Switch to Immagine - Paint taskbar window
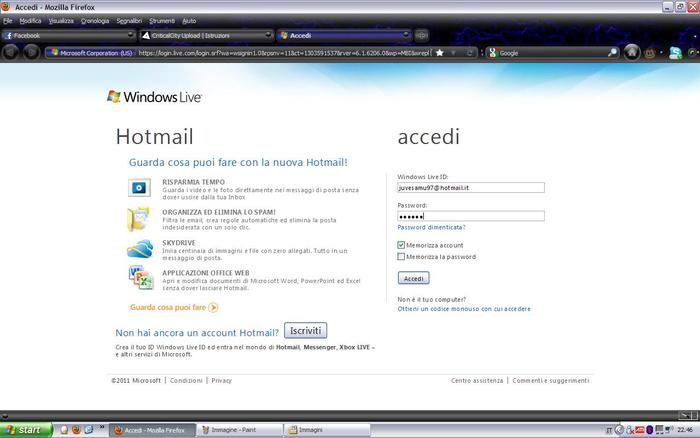The height and width of the screenshot is (438, 700). [240, 430]
